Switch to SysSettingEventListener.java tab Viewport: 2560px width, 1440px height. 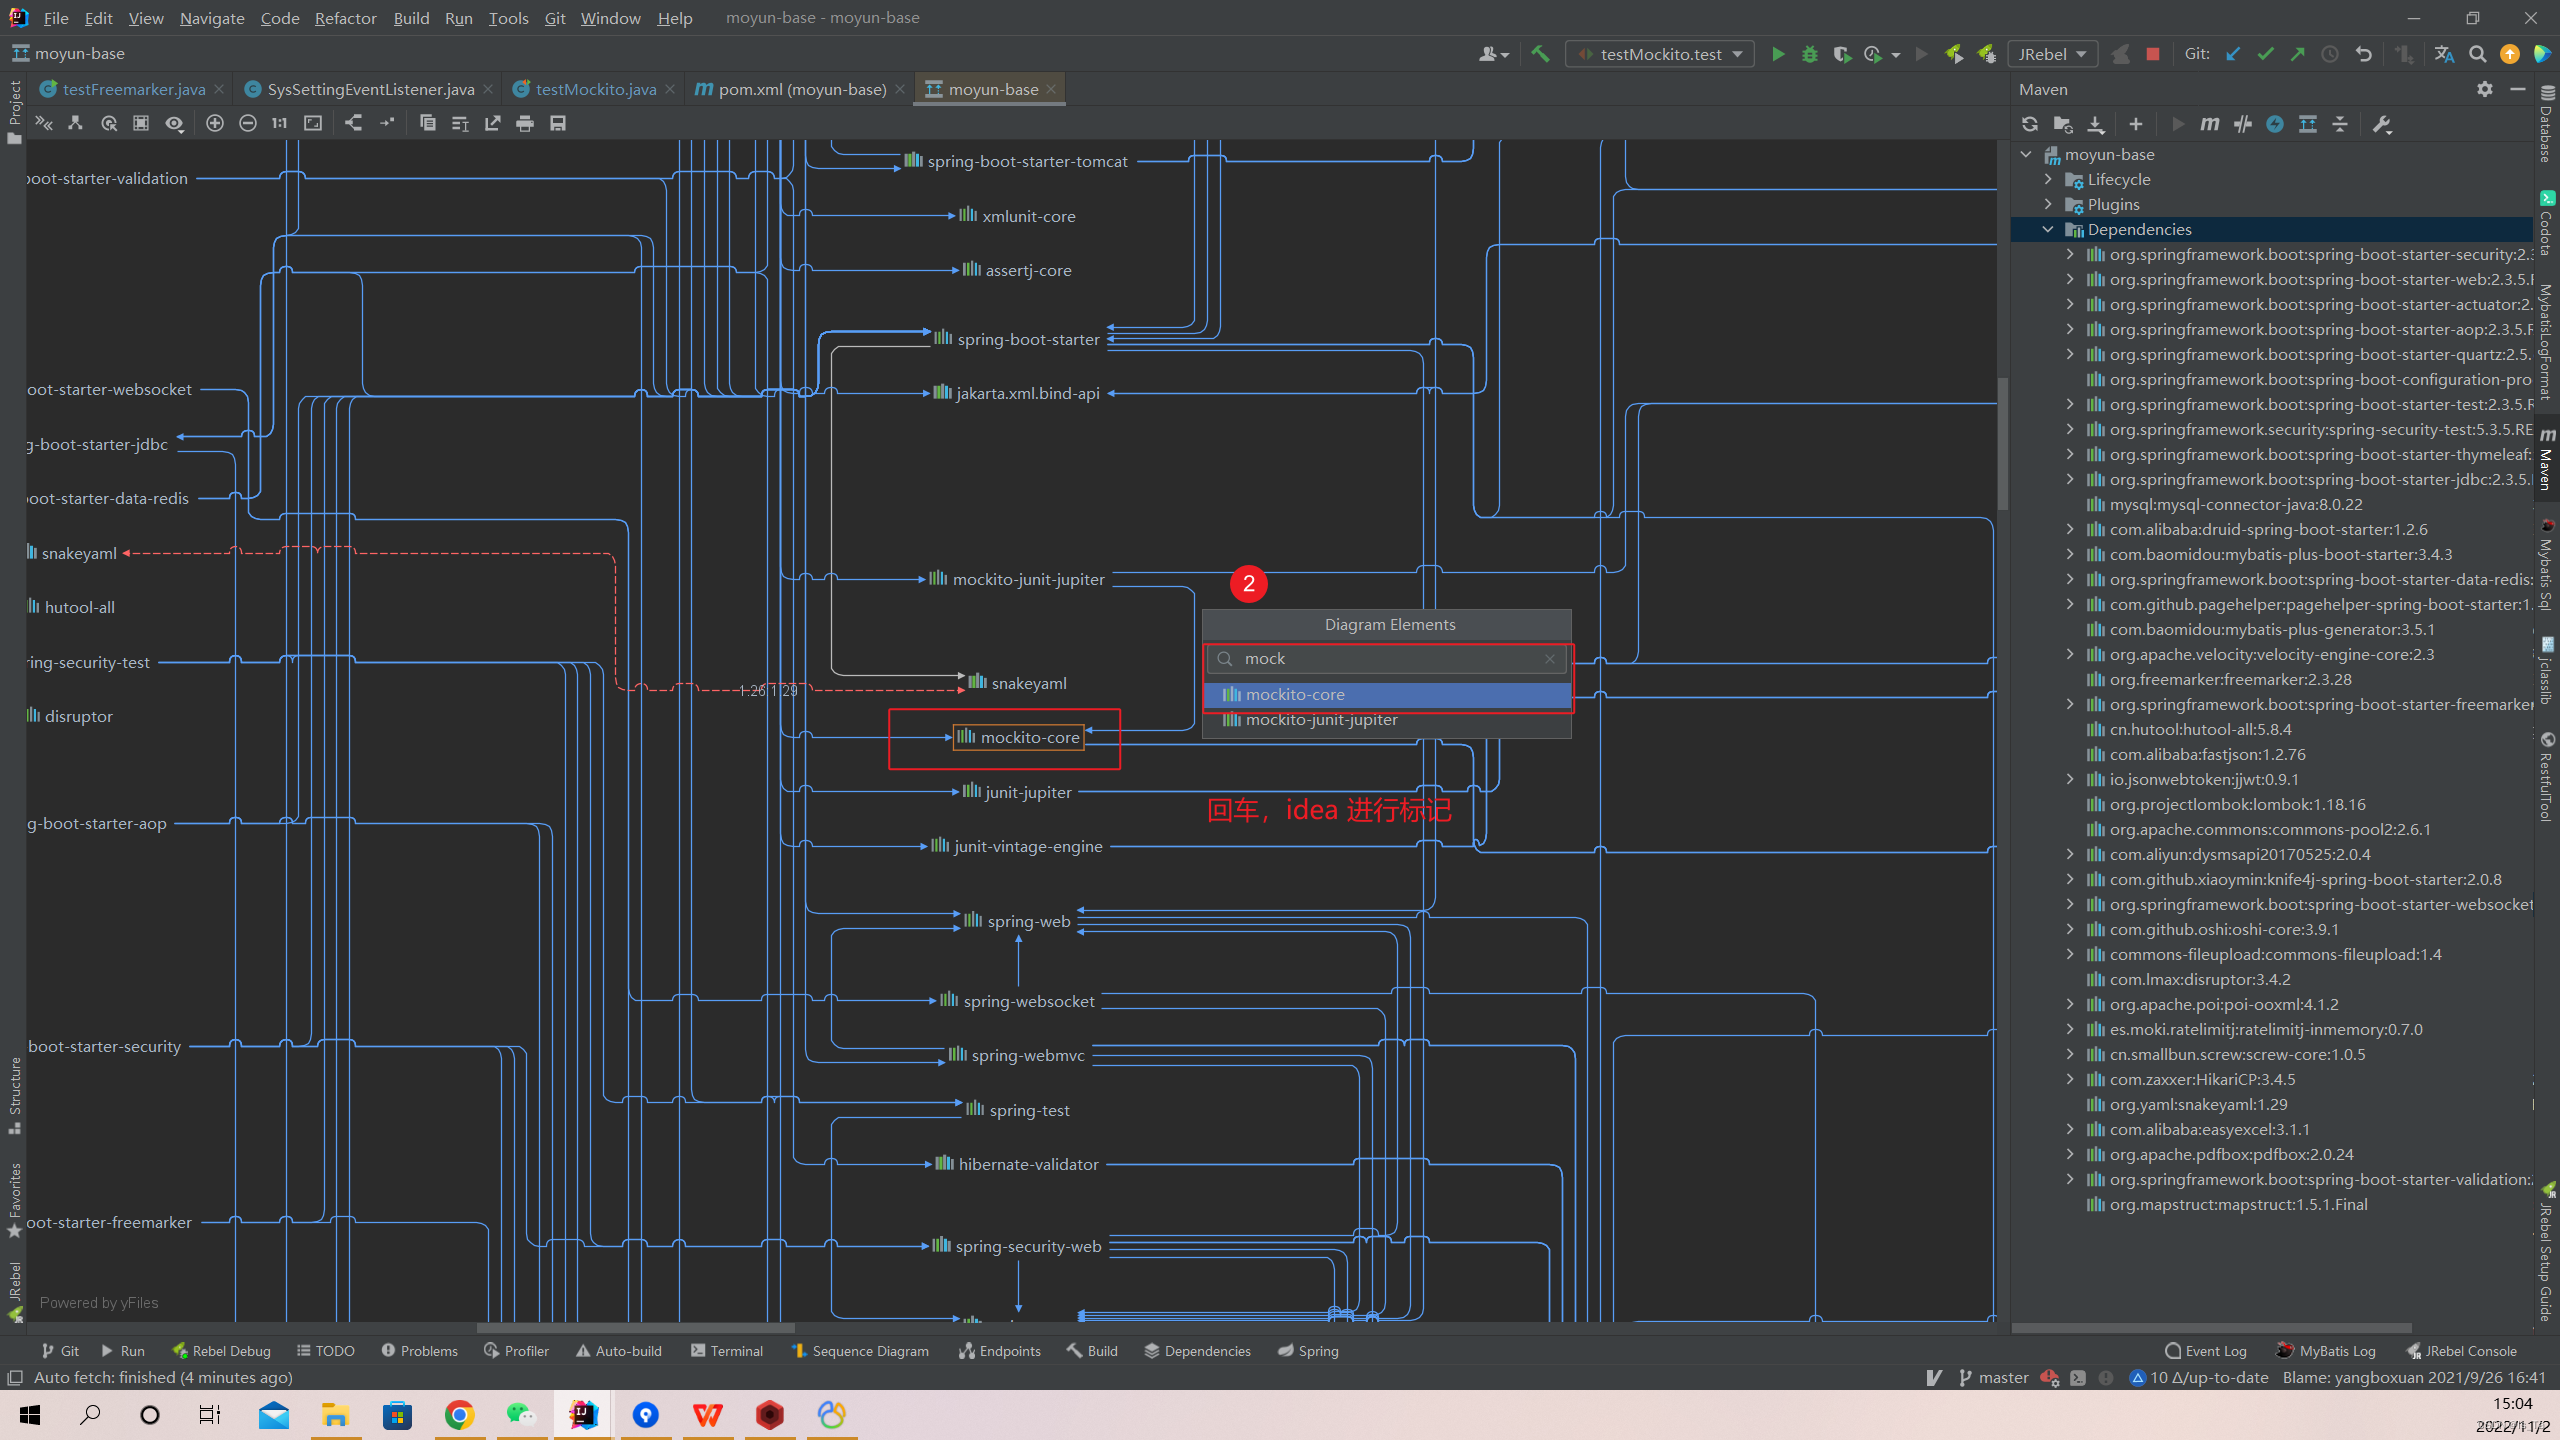point(370,89)
